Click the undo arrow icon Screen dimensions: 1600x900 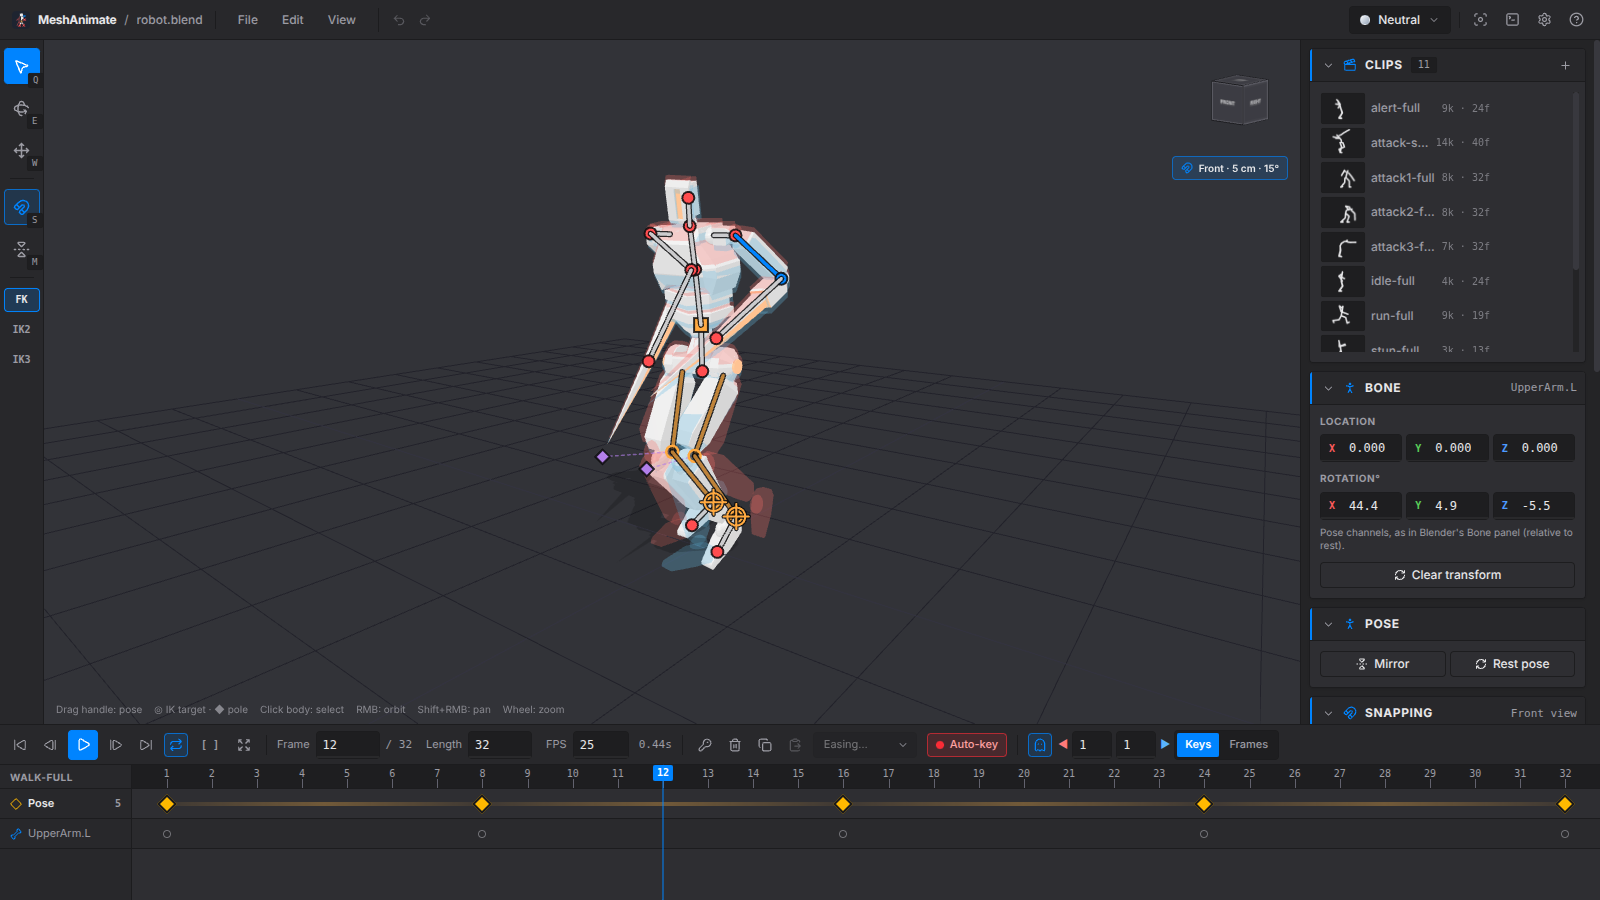[x=399, y=20]
